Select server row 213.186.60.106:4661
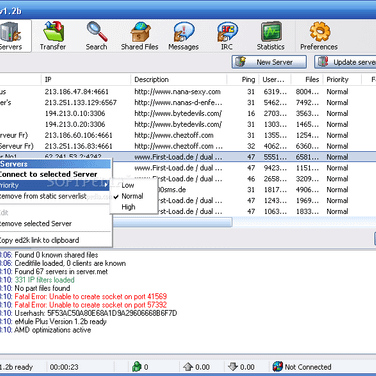This screenshot has height=376, width=376. pyautogui.click(x=188, y=135)
